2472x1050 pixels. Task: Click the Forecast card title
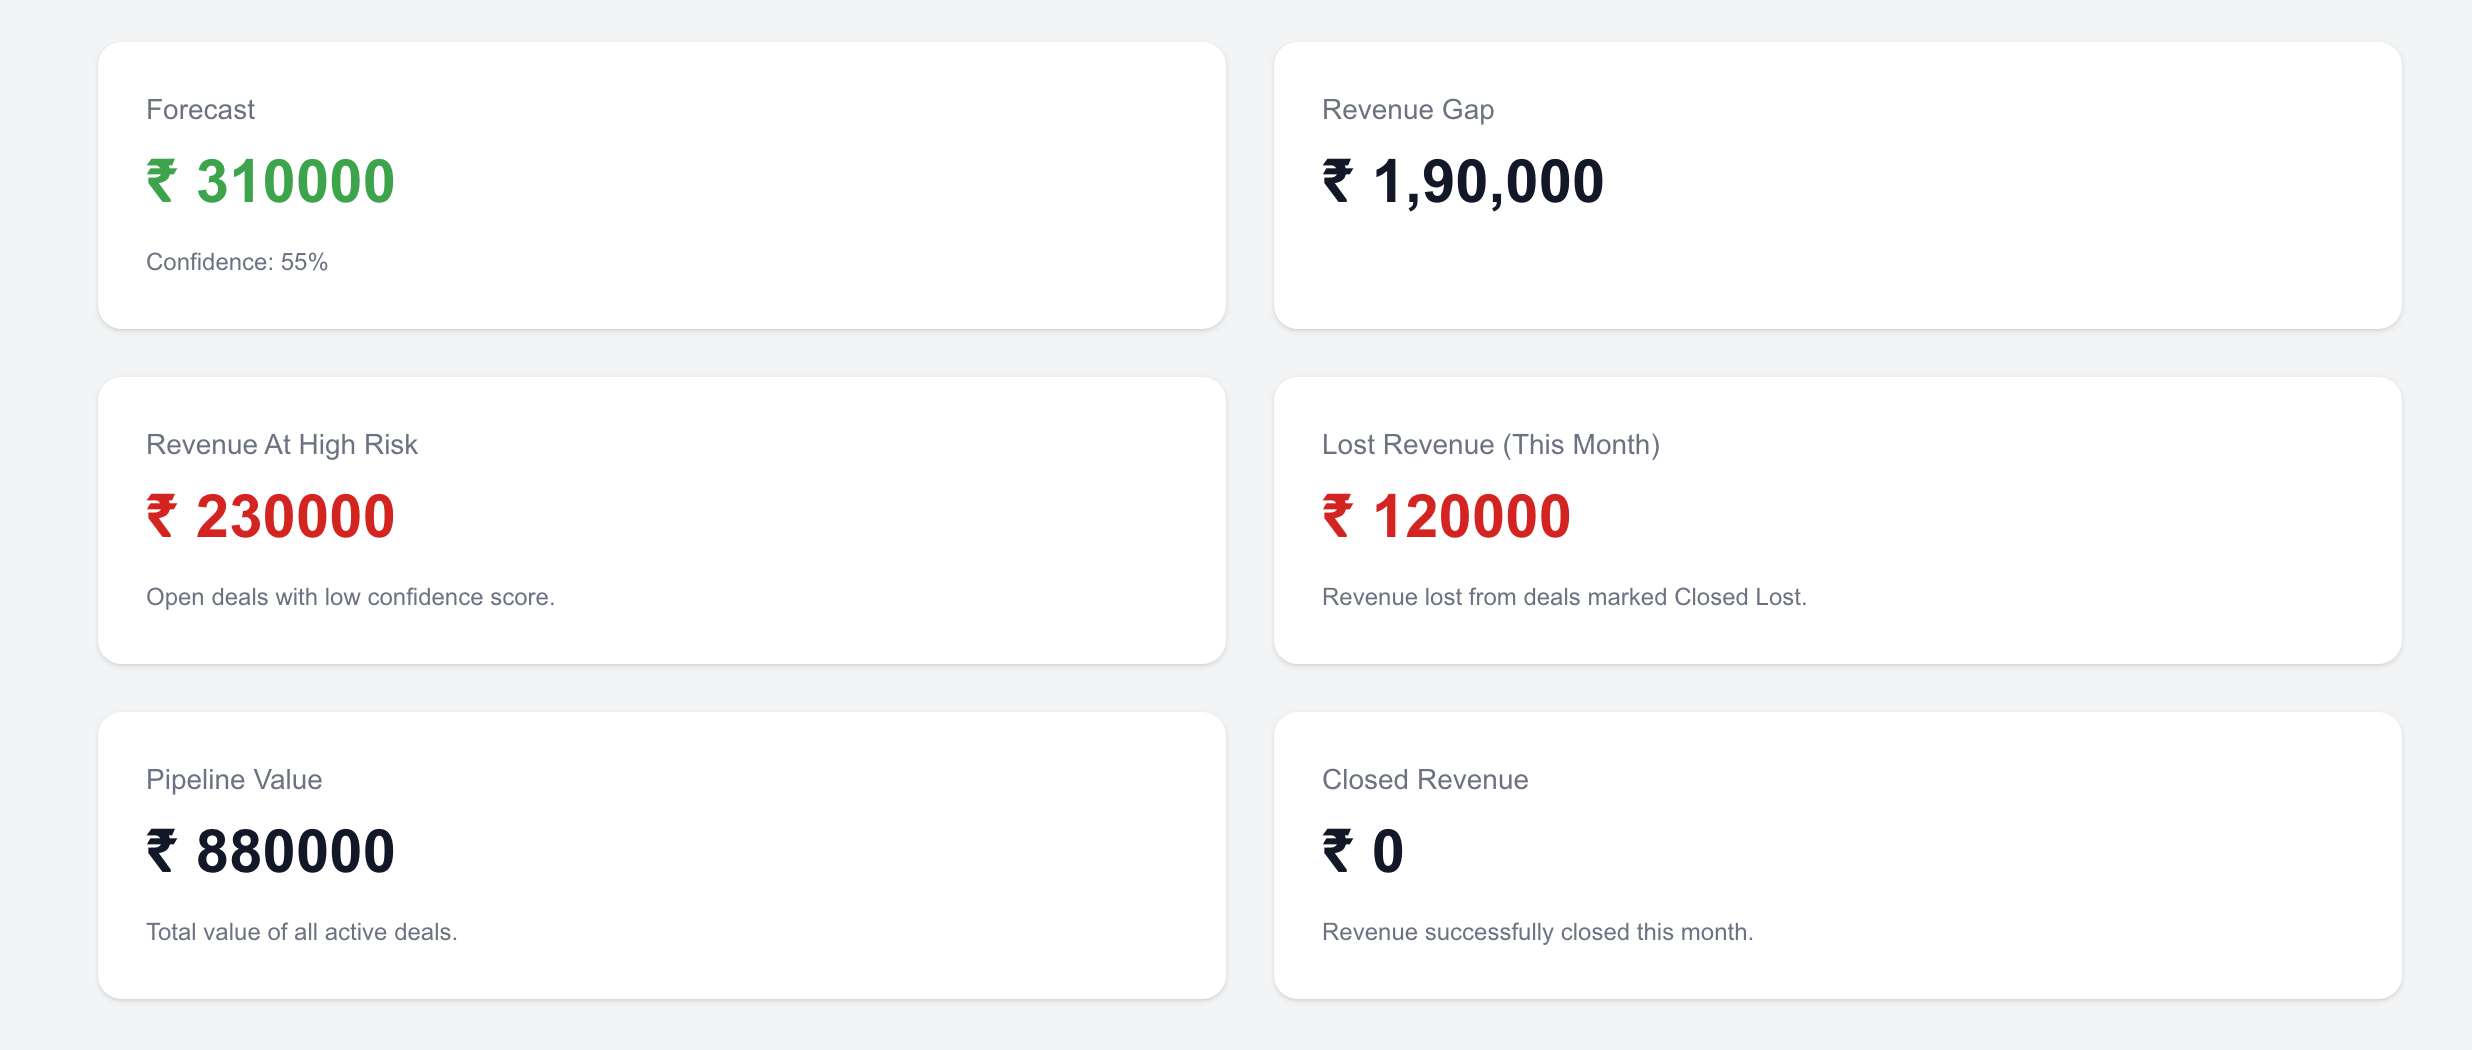click(x=200, y=110)
